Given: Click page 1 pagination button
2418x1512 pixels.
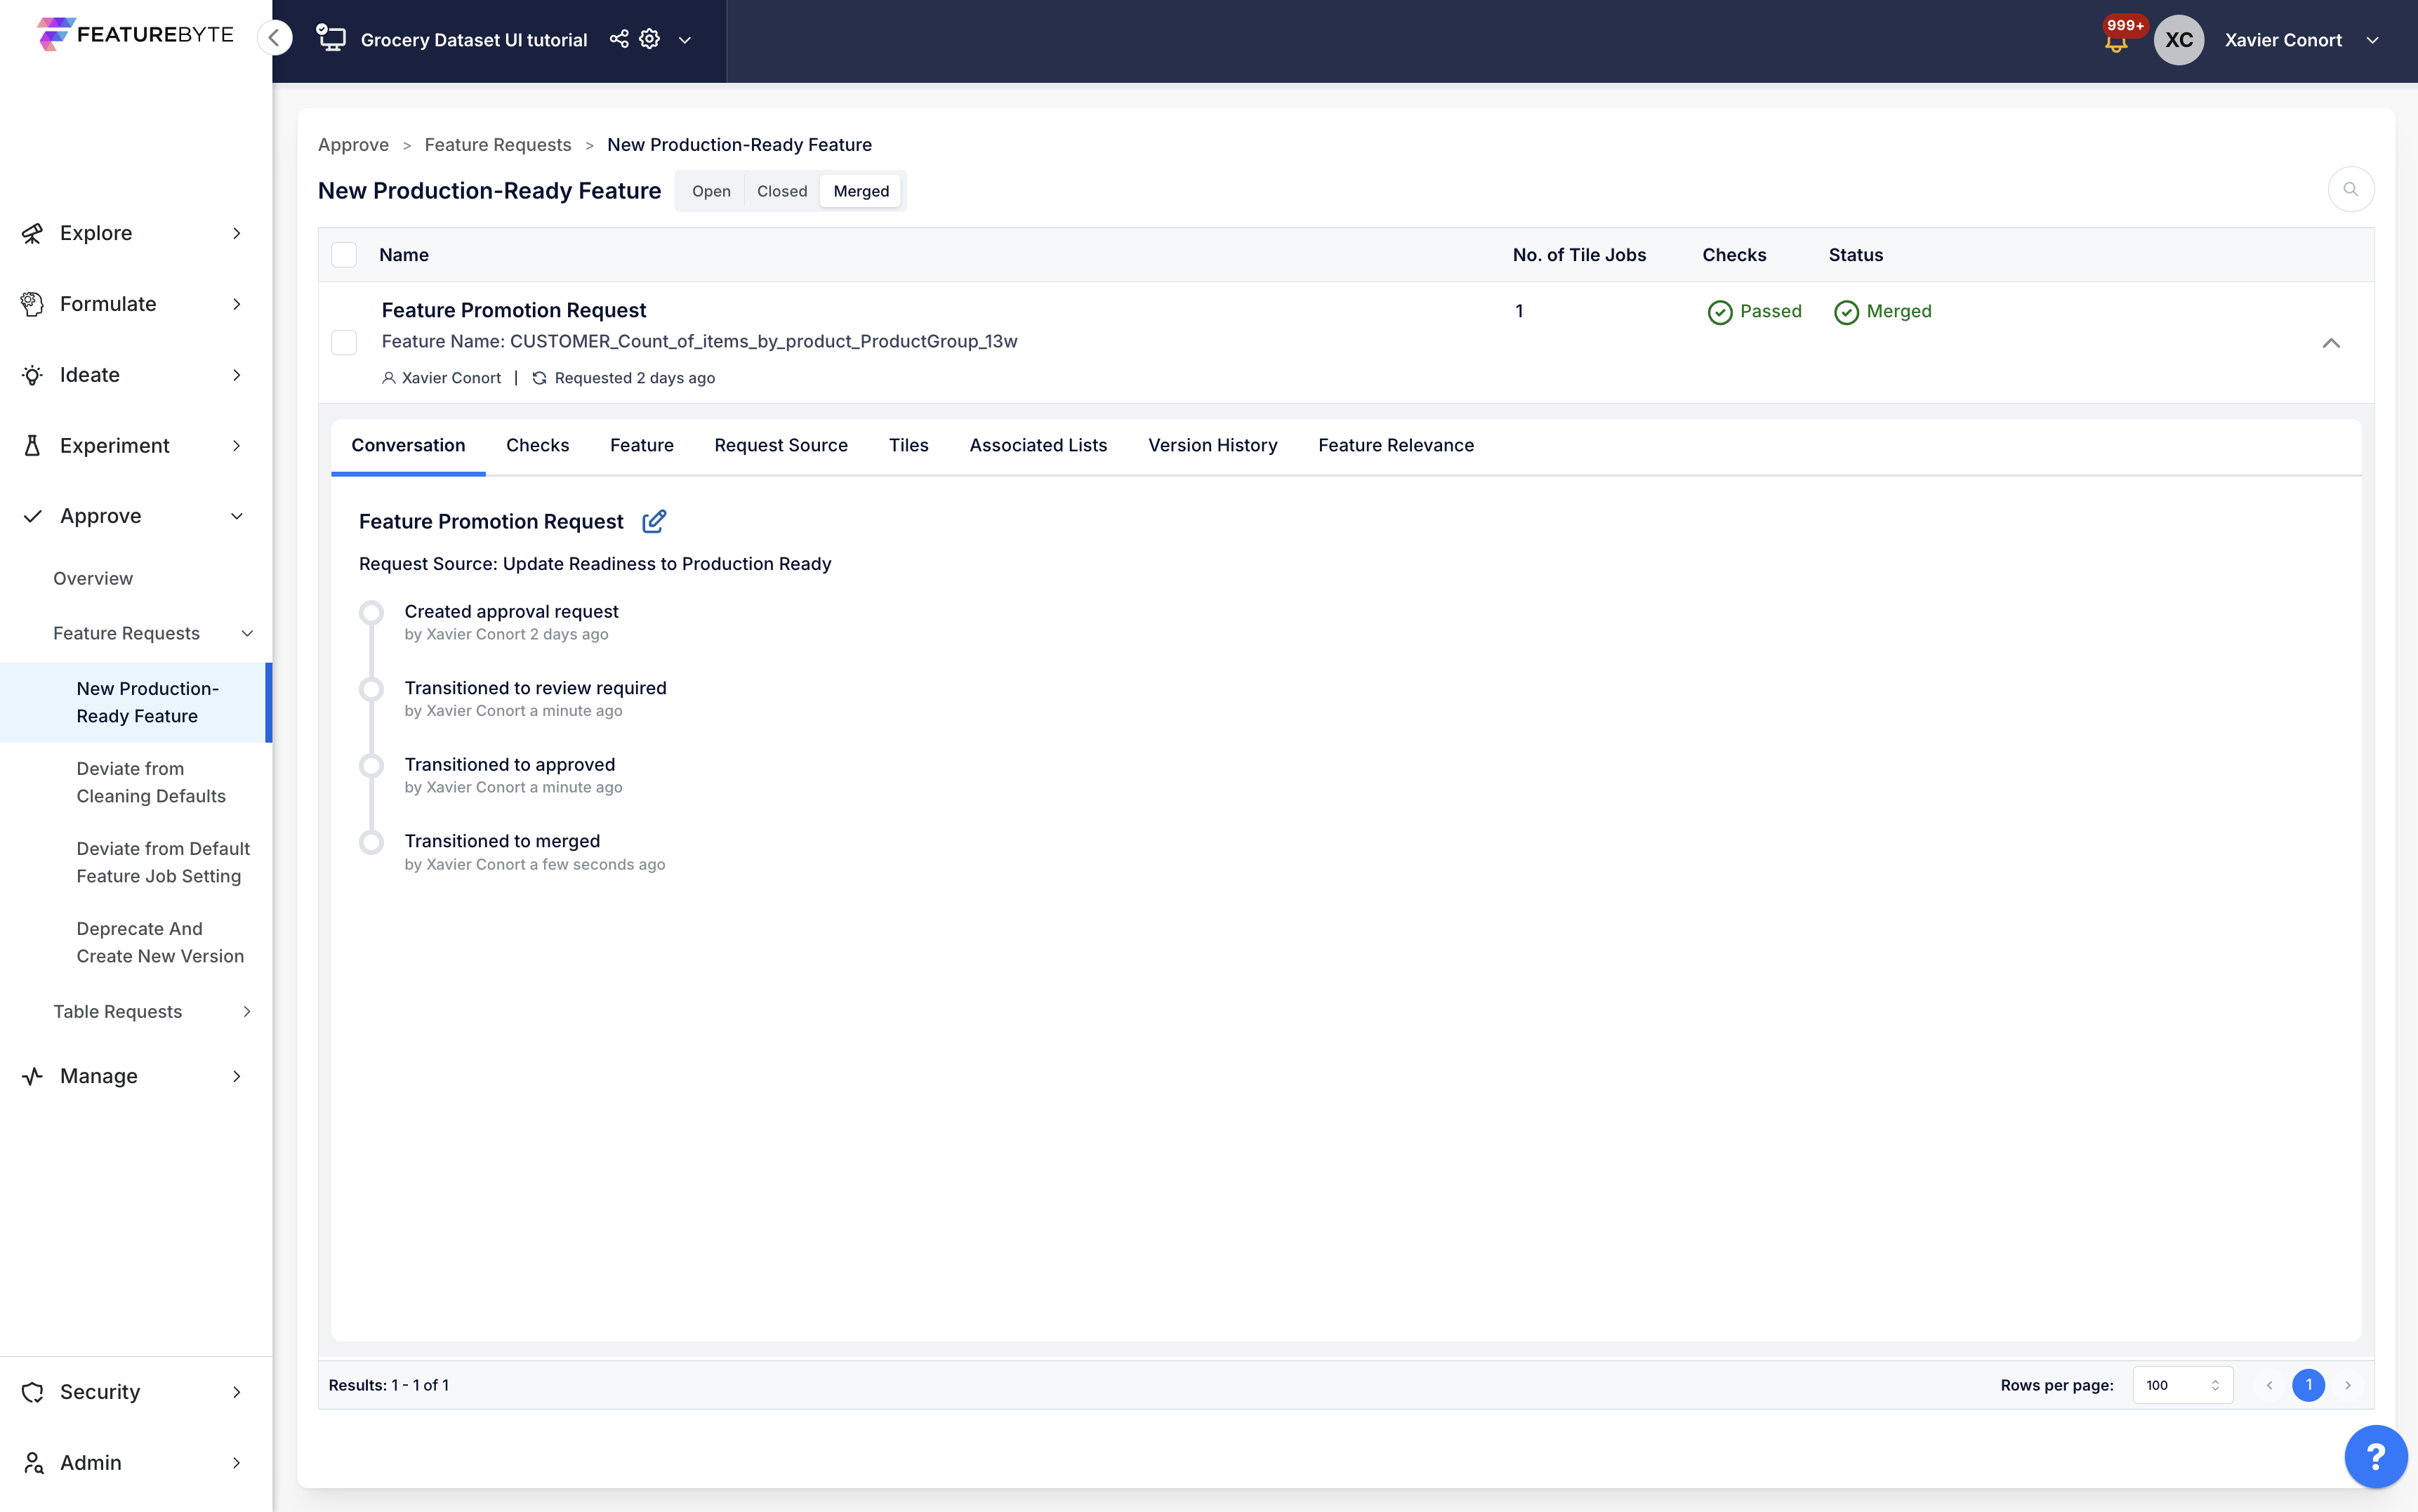Looking at the screenshot, I should tap(2308, 1385).
